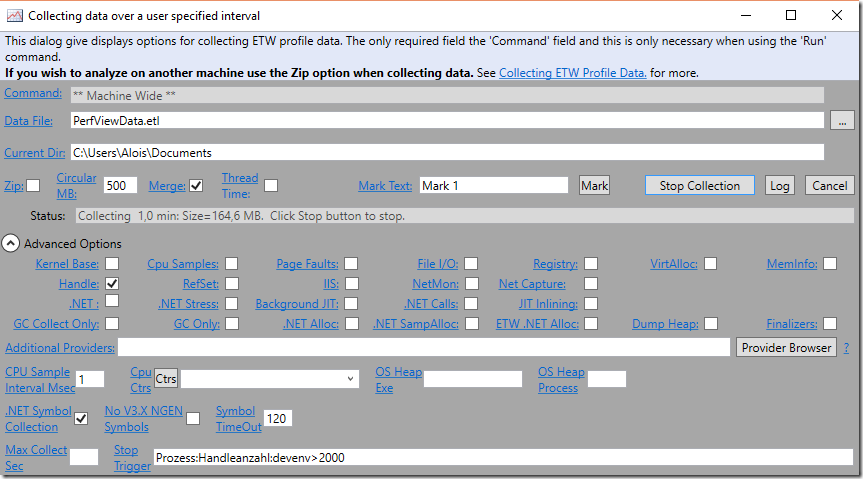Enable the .NET Alloc checkbox
The height and width of the screenshot is (479, 863).
(x=352, y=323)
